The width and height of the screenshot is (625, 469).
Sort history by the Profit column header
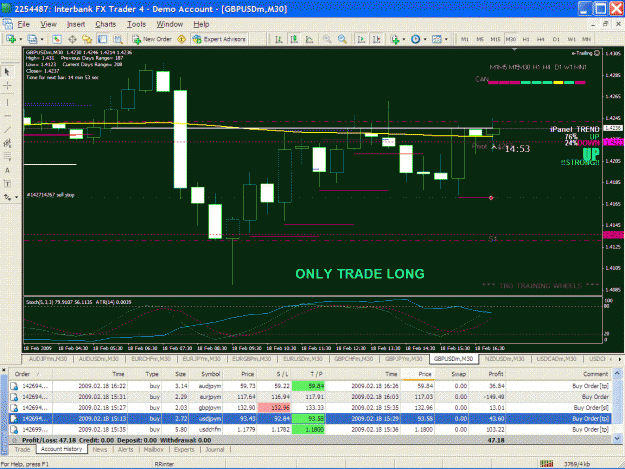pyautogui.click(x=488, y=374)
